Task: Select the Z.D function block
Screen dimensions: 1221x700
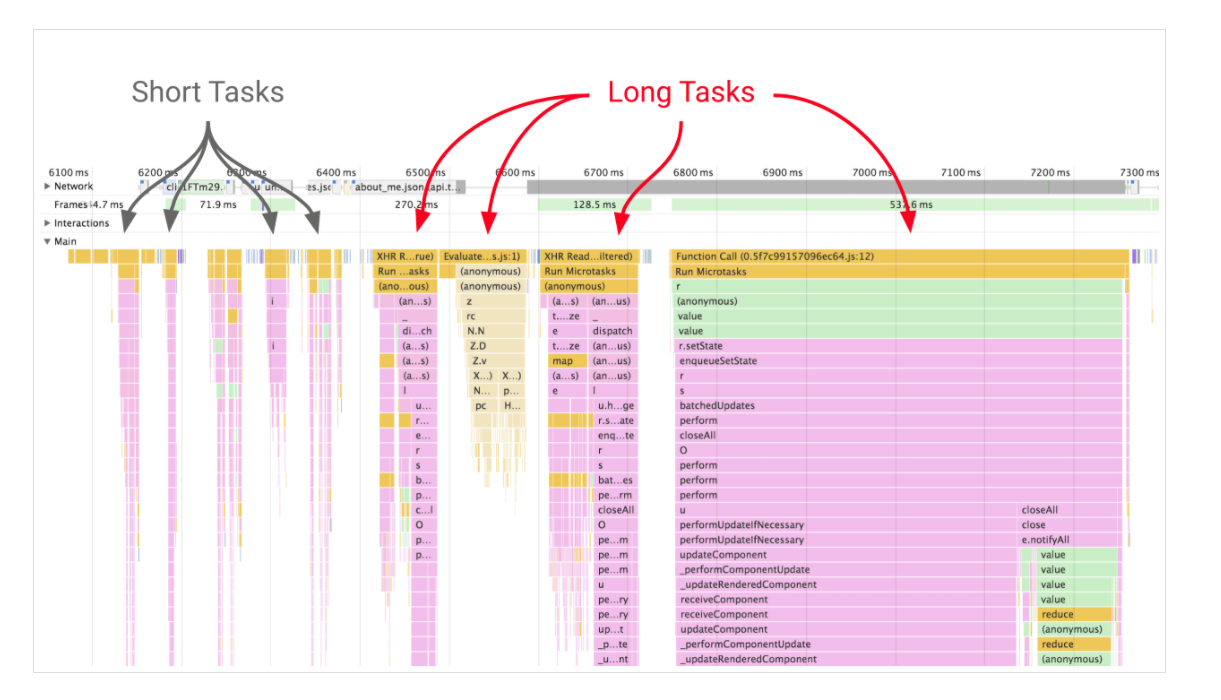Action: [479, 346]
